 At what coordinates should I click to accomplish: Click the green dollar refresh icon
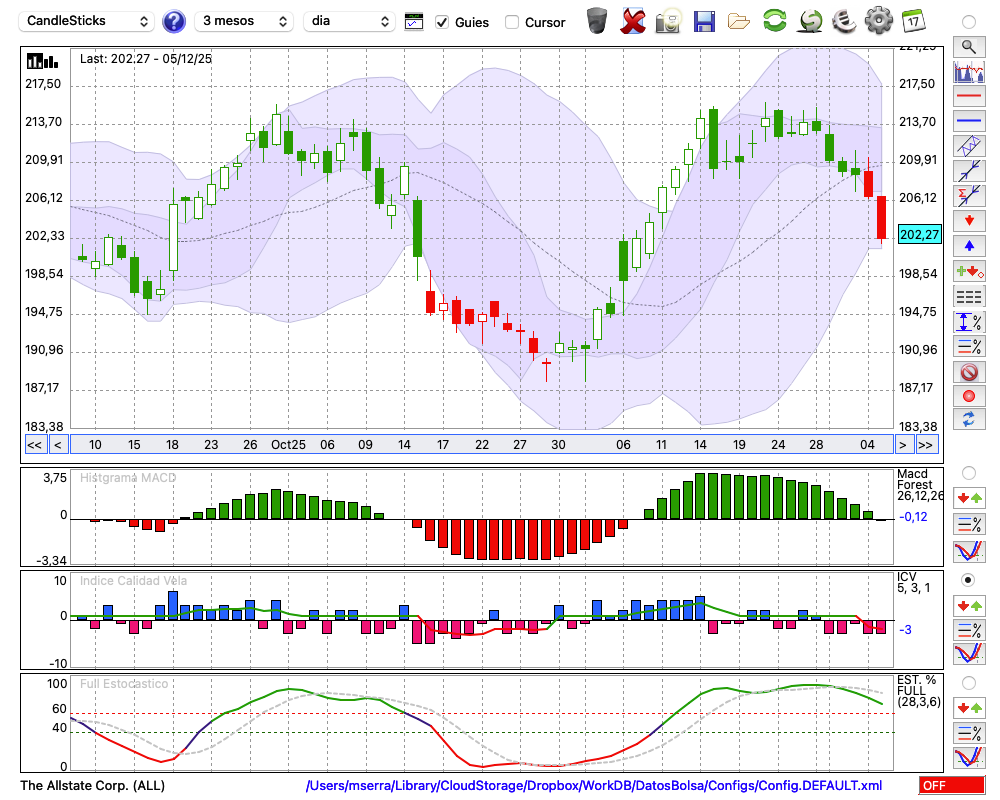pos(810,21)
